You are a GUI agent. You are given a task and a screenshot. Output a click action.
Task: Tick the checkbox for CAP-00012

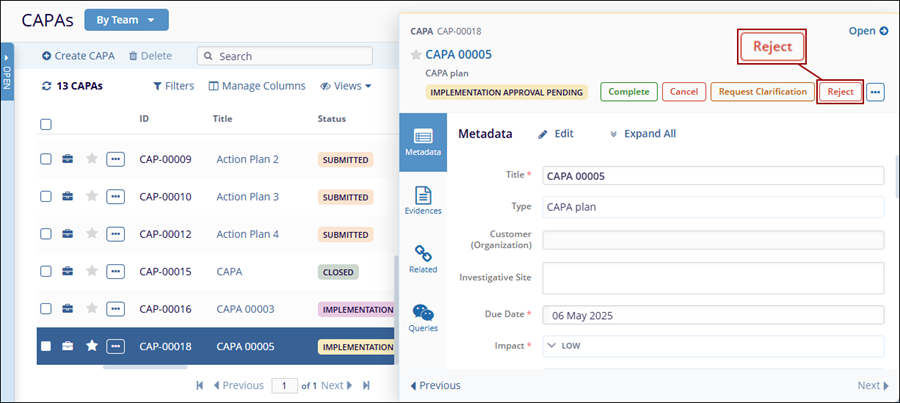(x=46, y=234)
